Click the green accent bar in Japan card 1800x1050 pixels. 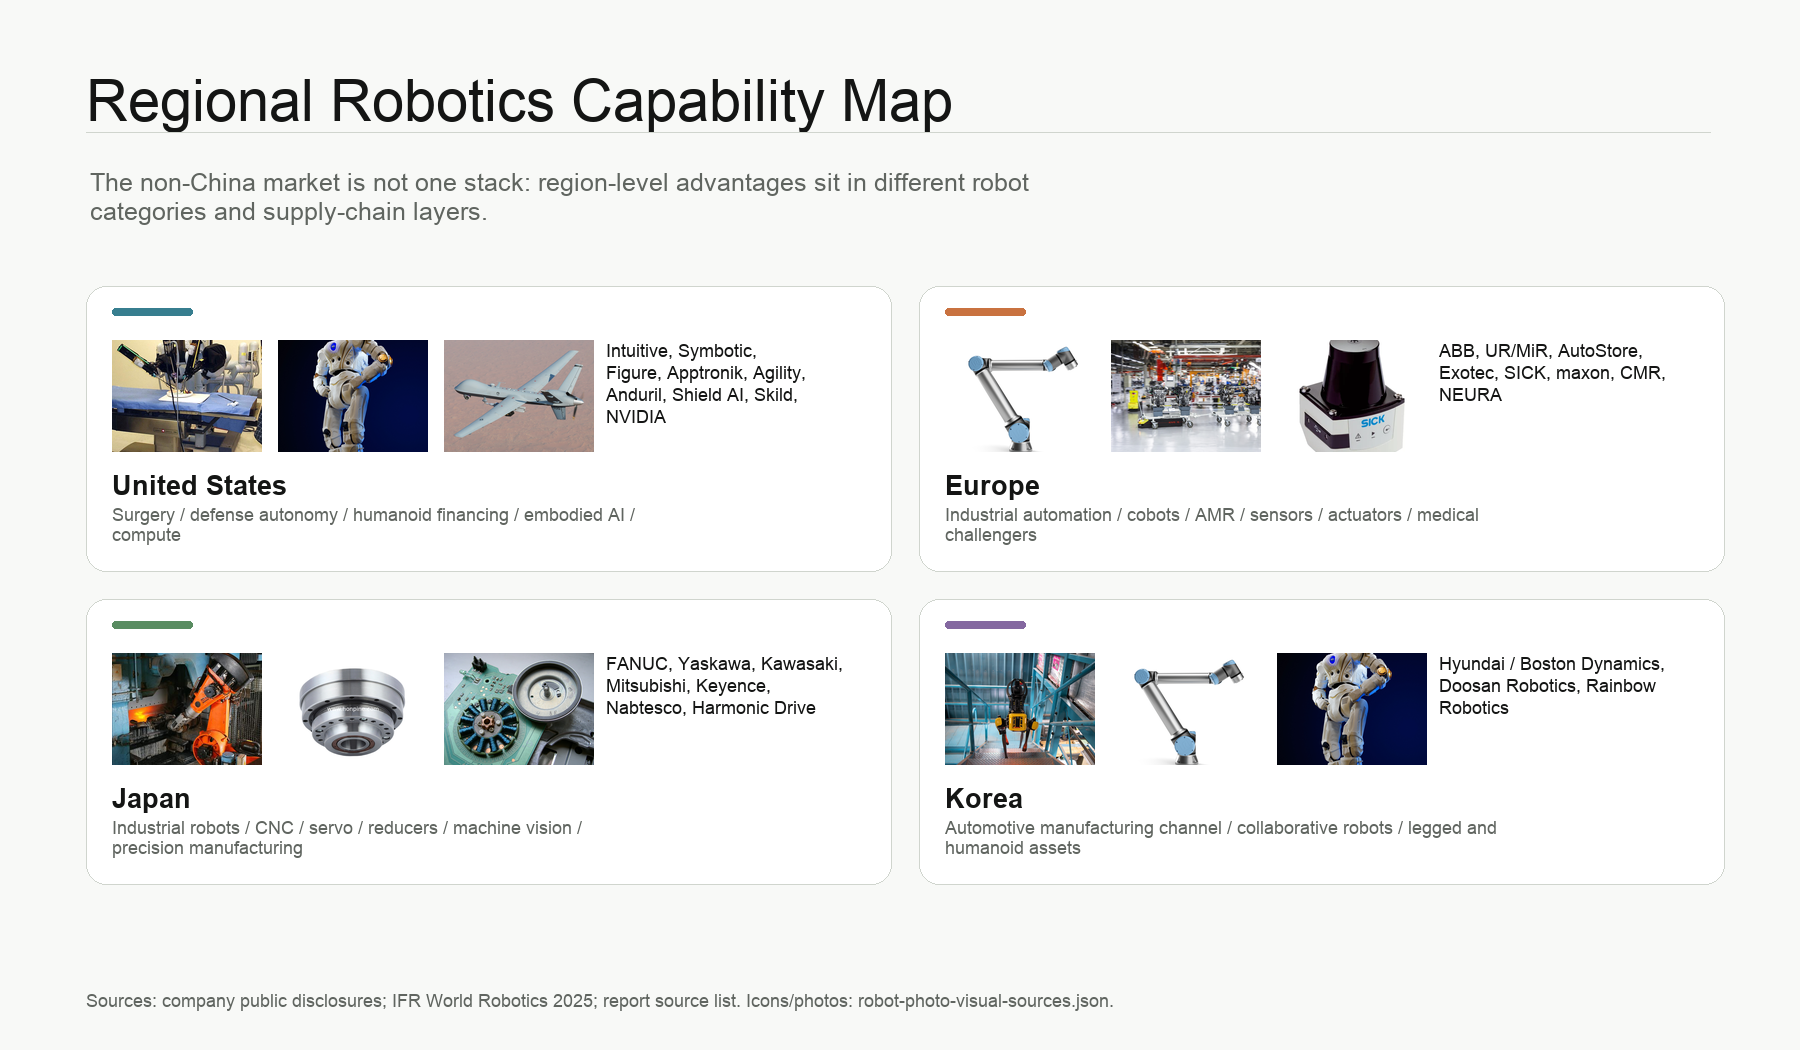click(x=152, y=625)
